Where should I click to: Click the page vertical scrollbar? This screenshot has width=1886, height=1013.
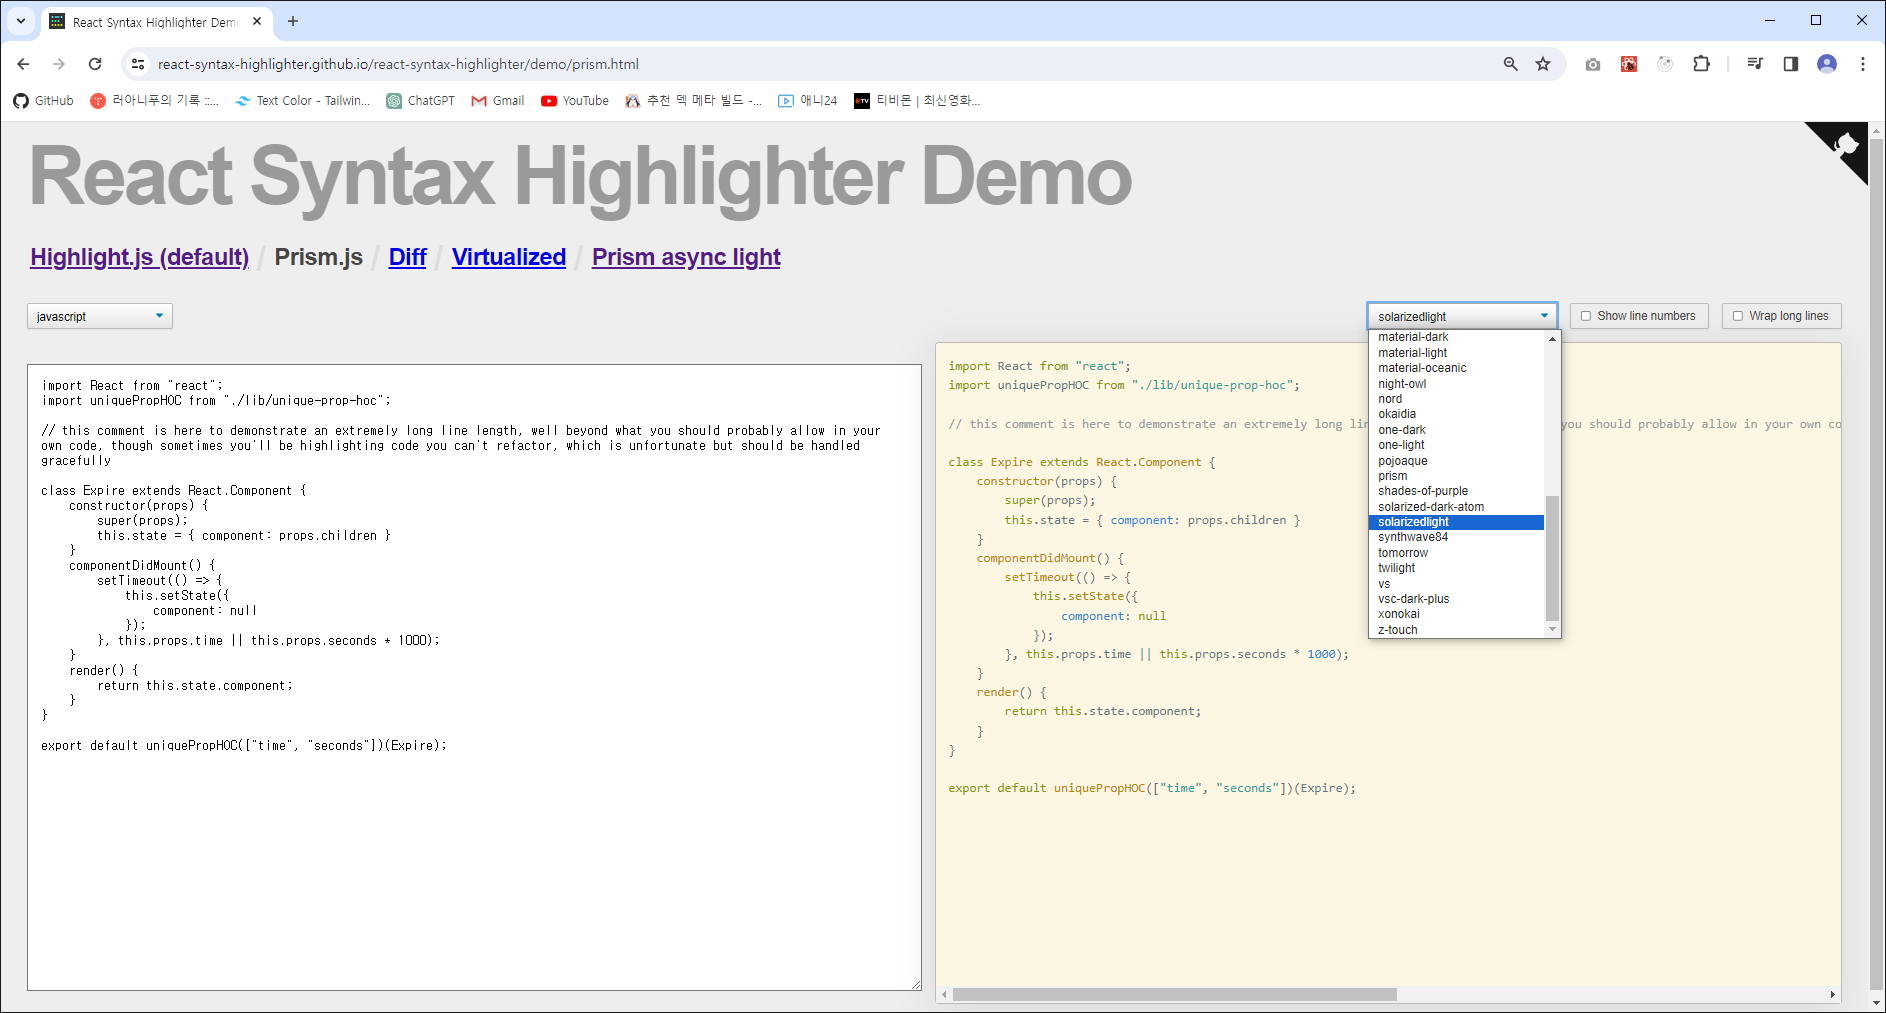click(1876, 562)
